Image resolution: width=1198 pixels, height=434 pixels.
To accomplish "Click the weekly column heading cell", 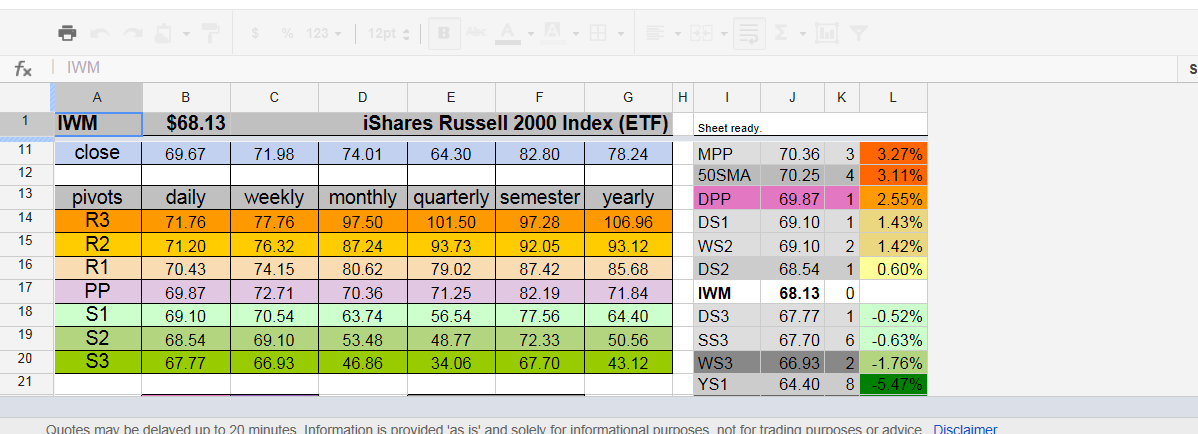I will [x=274, y=198].
